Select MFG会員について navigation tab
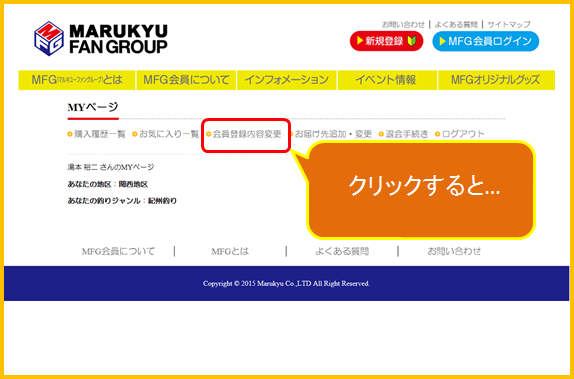The width and height of the screenshot is (574, 379). [186, 80]
